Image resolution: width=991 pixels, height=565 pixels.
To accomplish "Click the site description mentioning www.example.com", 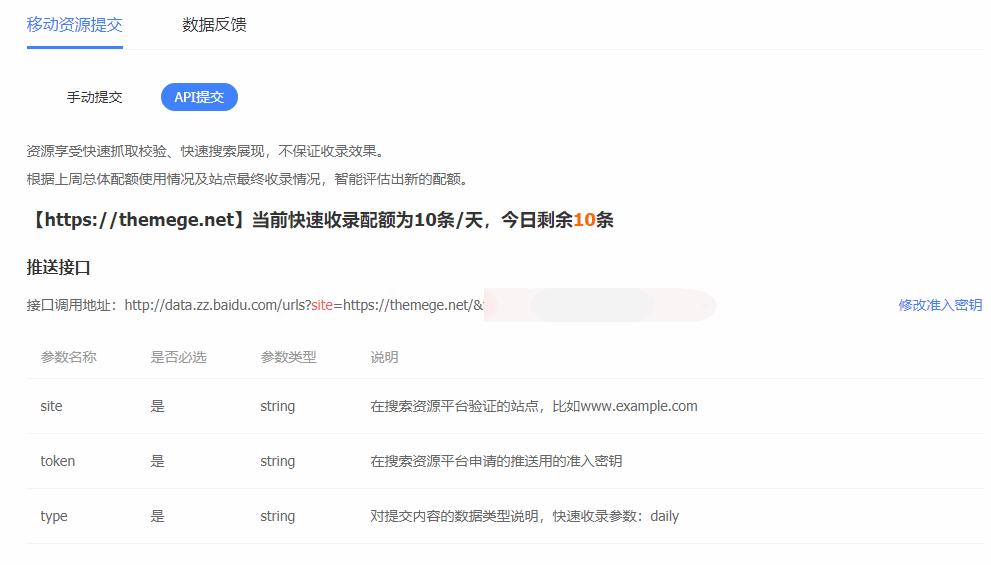I will coord(533,406).
